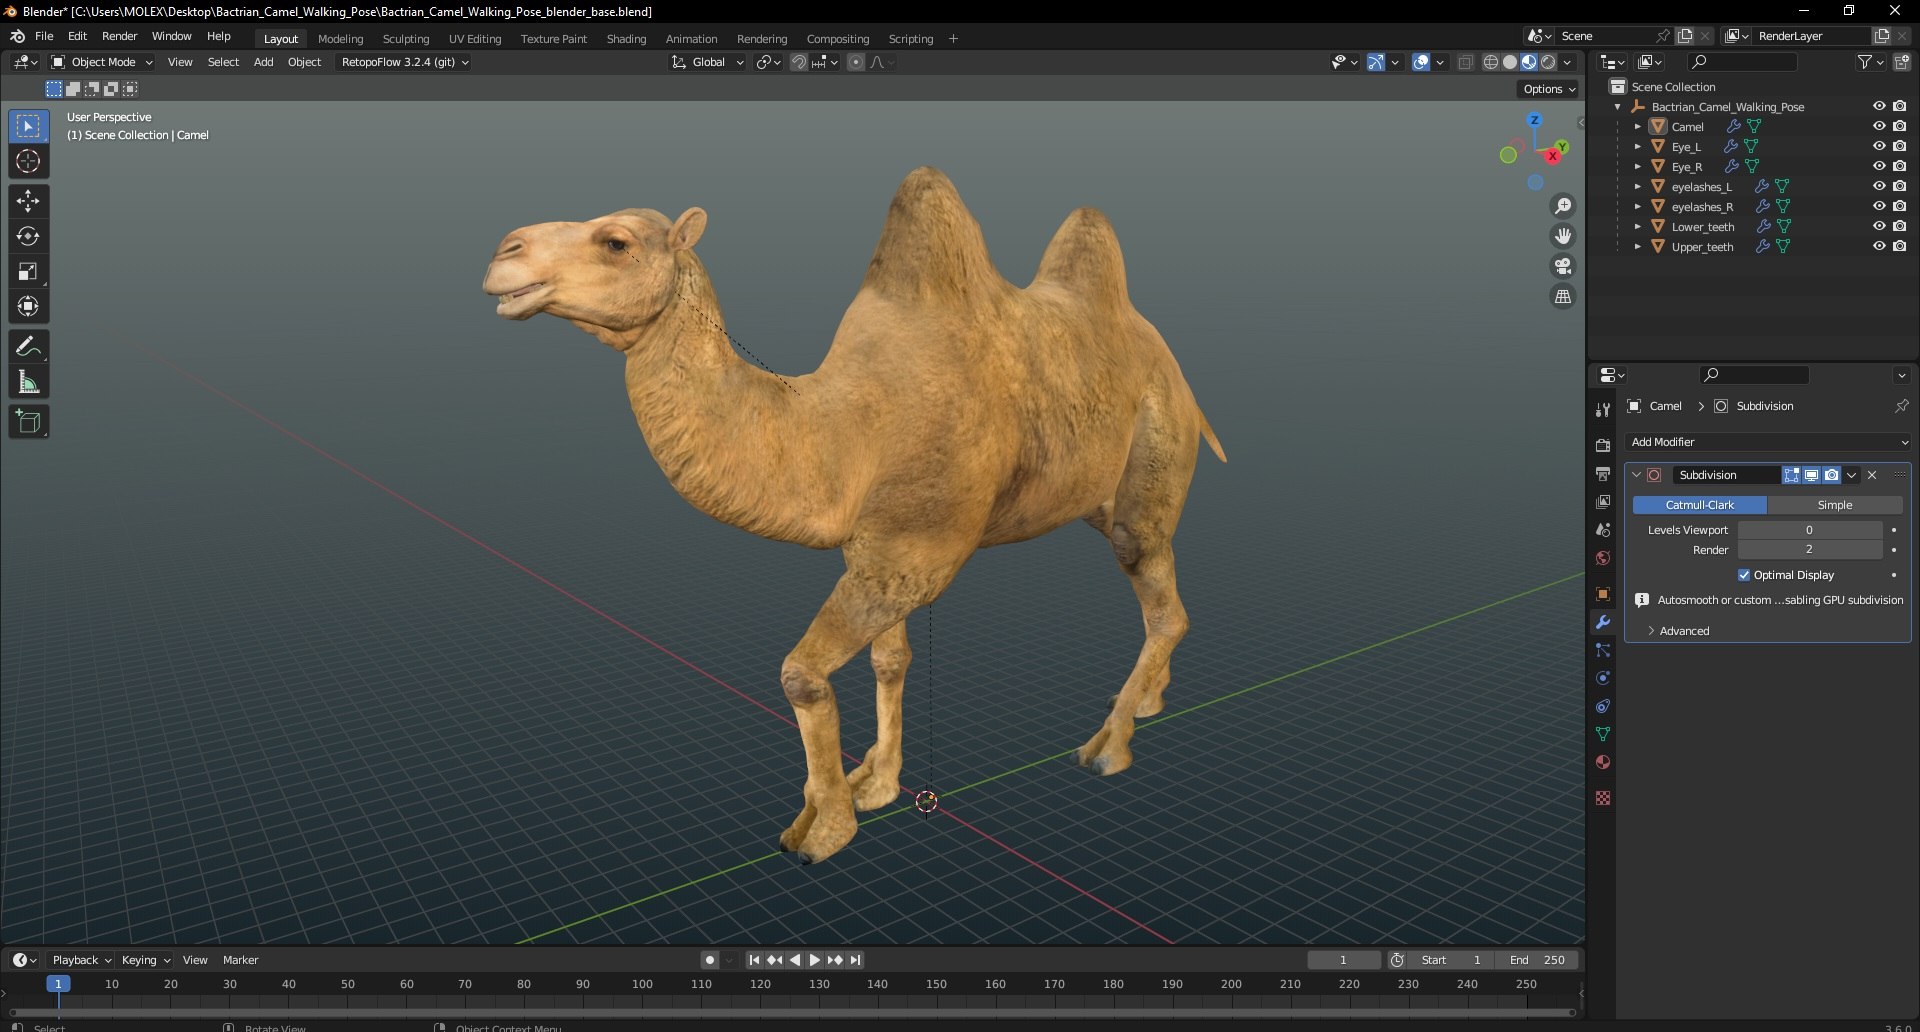Image resolution: width=1920 pixels, height=1032 pixels.
Task: Click the End frame 250 field
Action: [1538, 960]
